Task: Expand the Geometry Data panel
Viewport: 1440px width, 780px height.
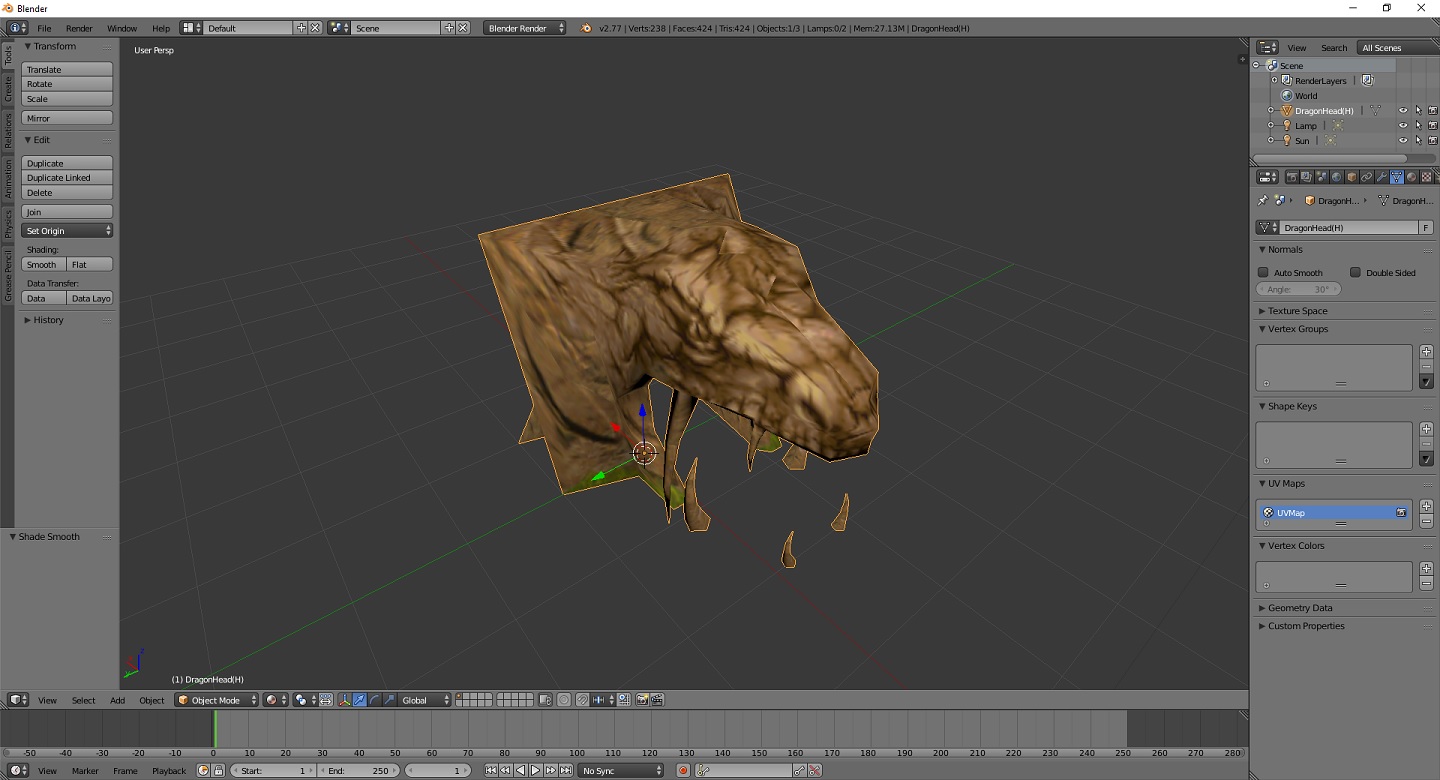Action: pos(1300,608)
